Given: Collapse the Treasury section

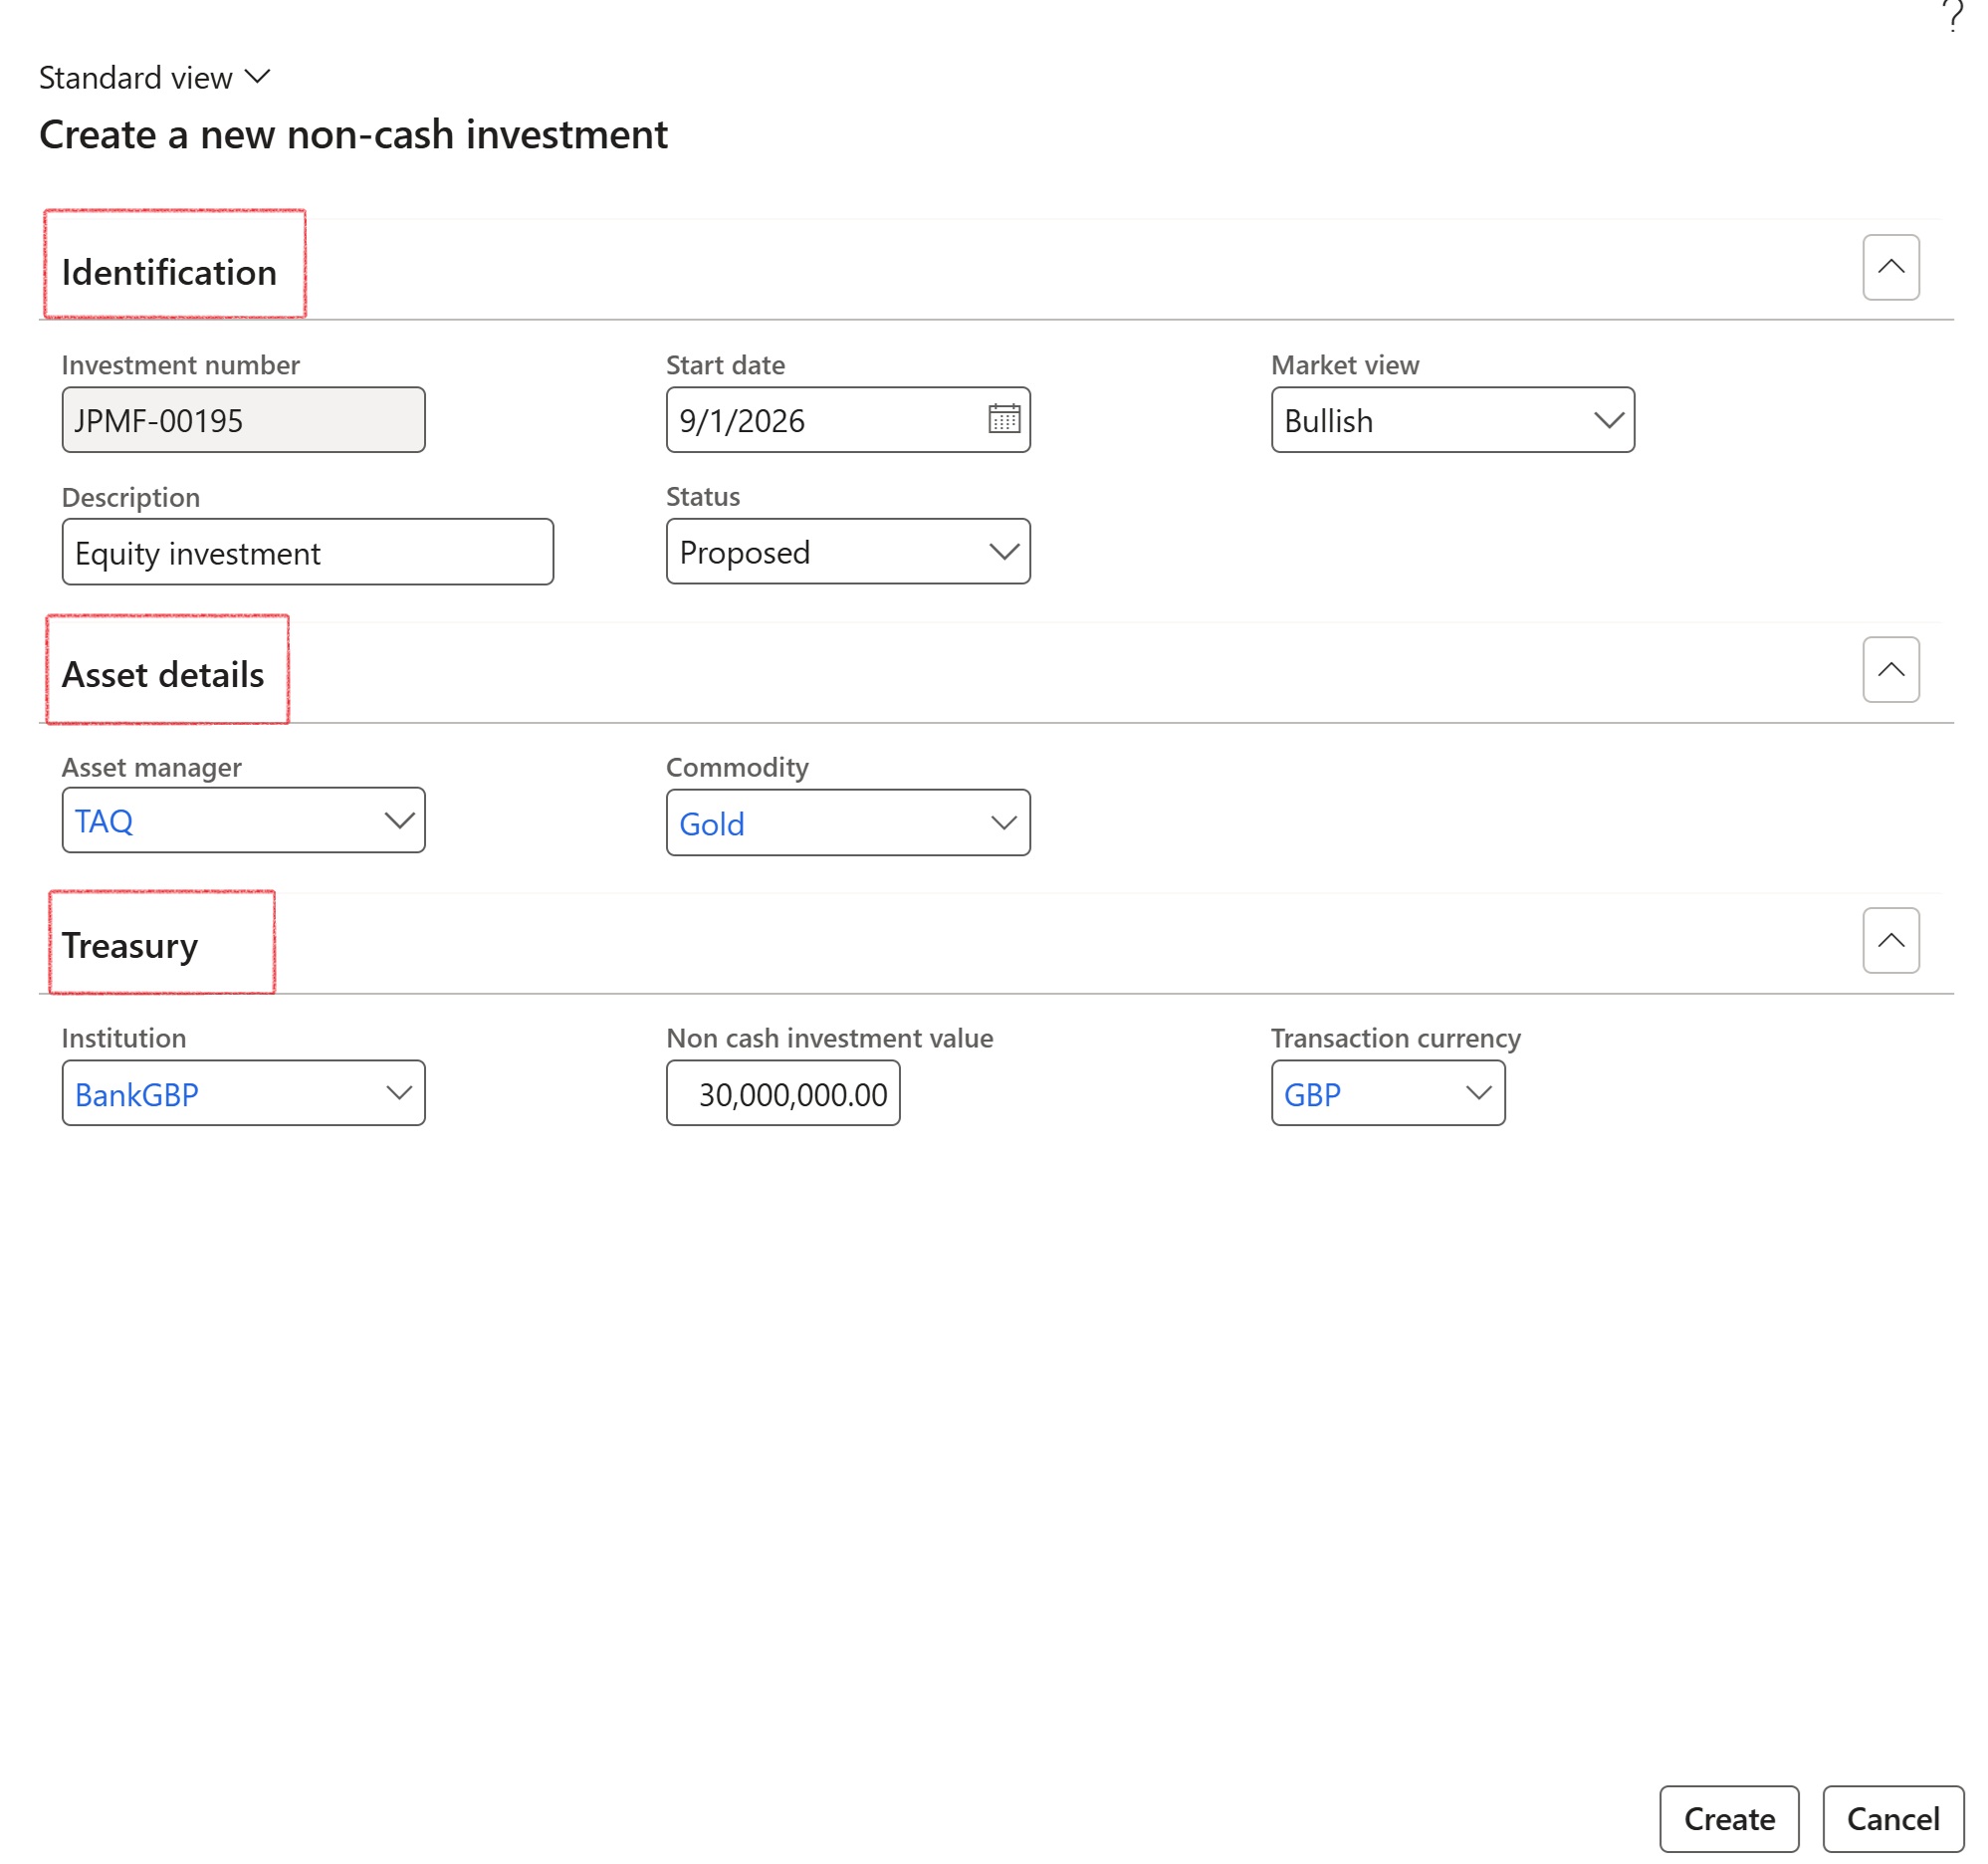Looking at the screenshot, I should pyautogui.click(x=1890, y=940).
